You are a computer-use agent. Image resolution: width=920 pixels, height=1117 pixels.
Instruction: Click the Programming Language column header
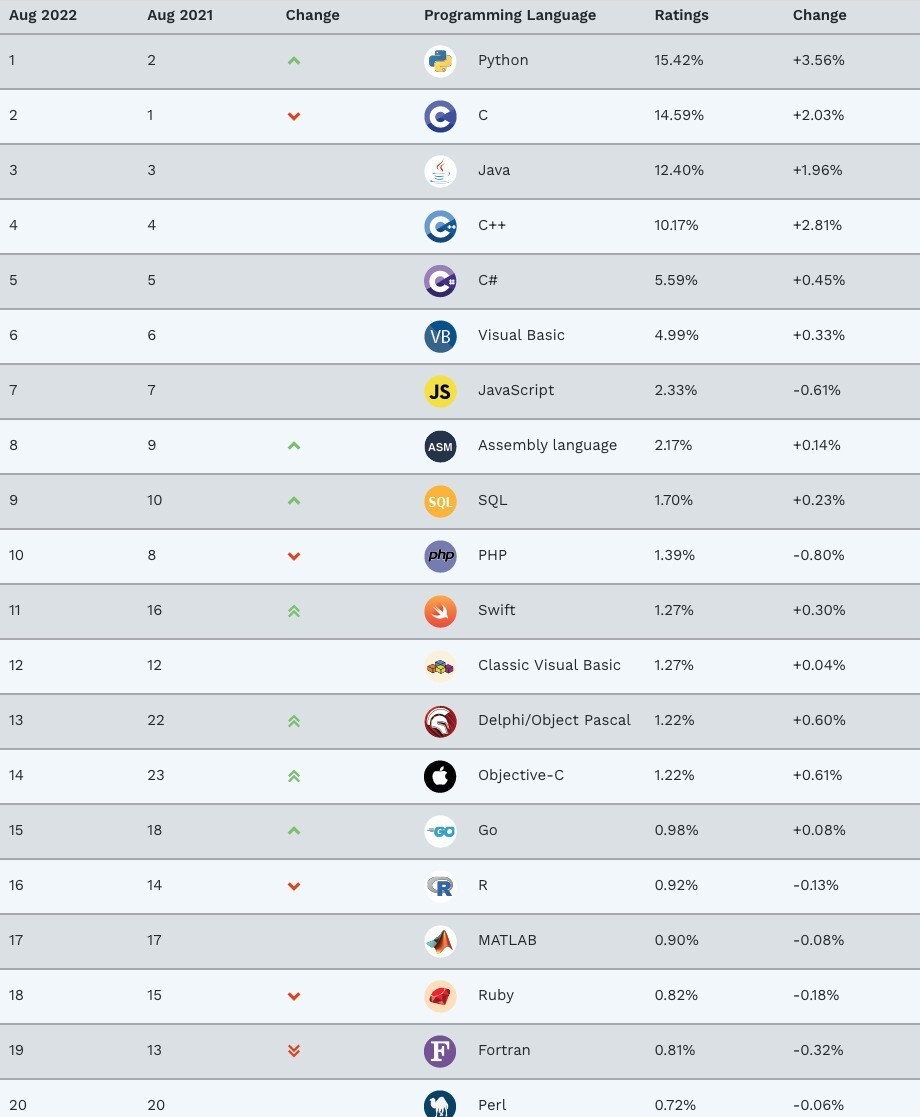[509, 15]
